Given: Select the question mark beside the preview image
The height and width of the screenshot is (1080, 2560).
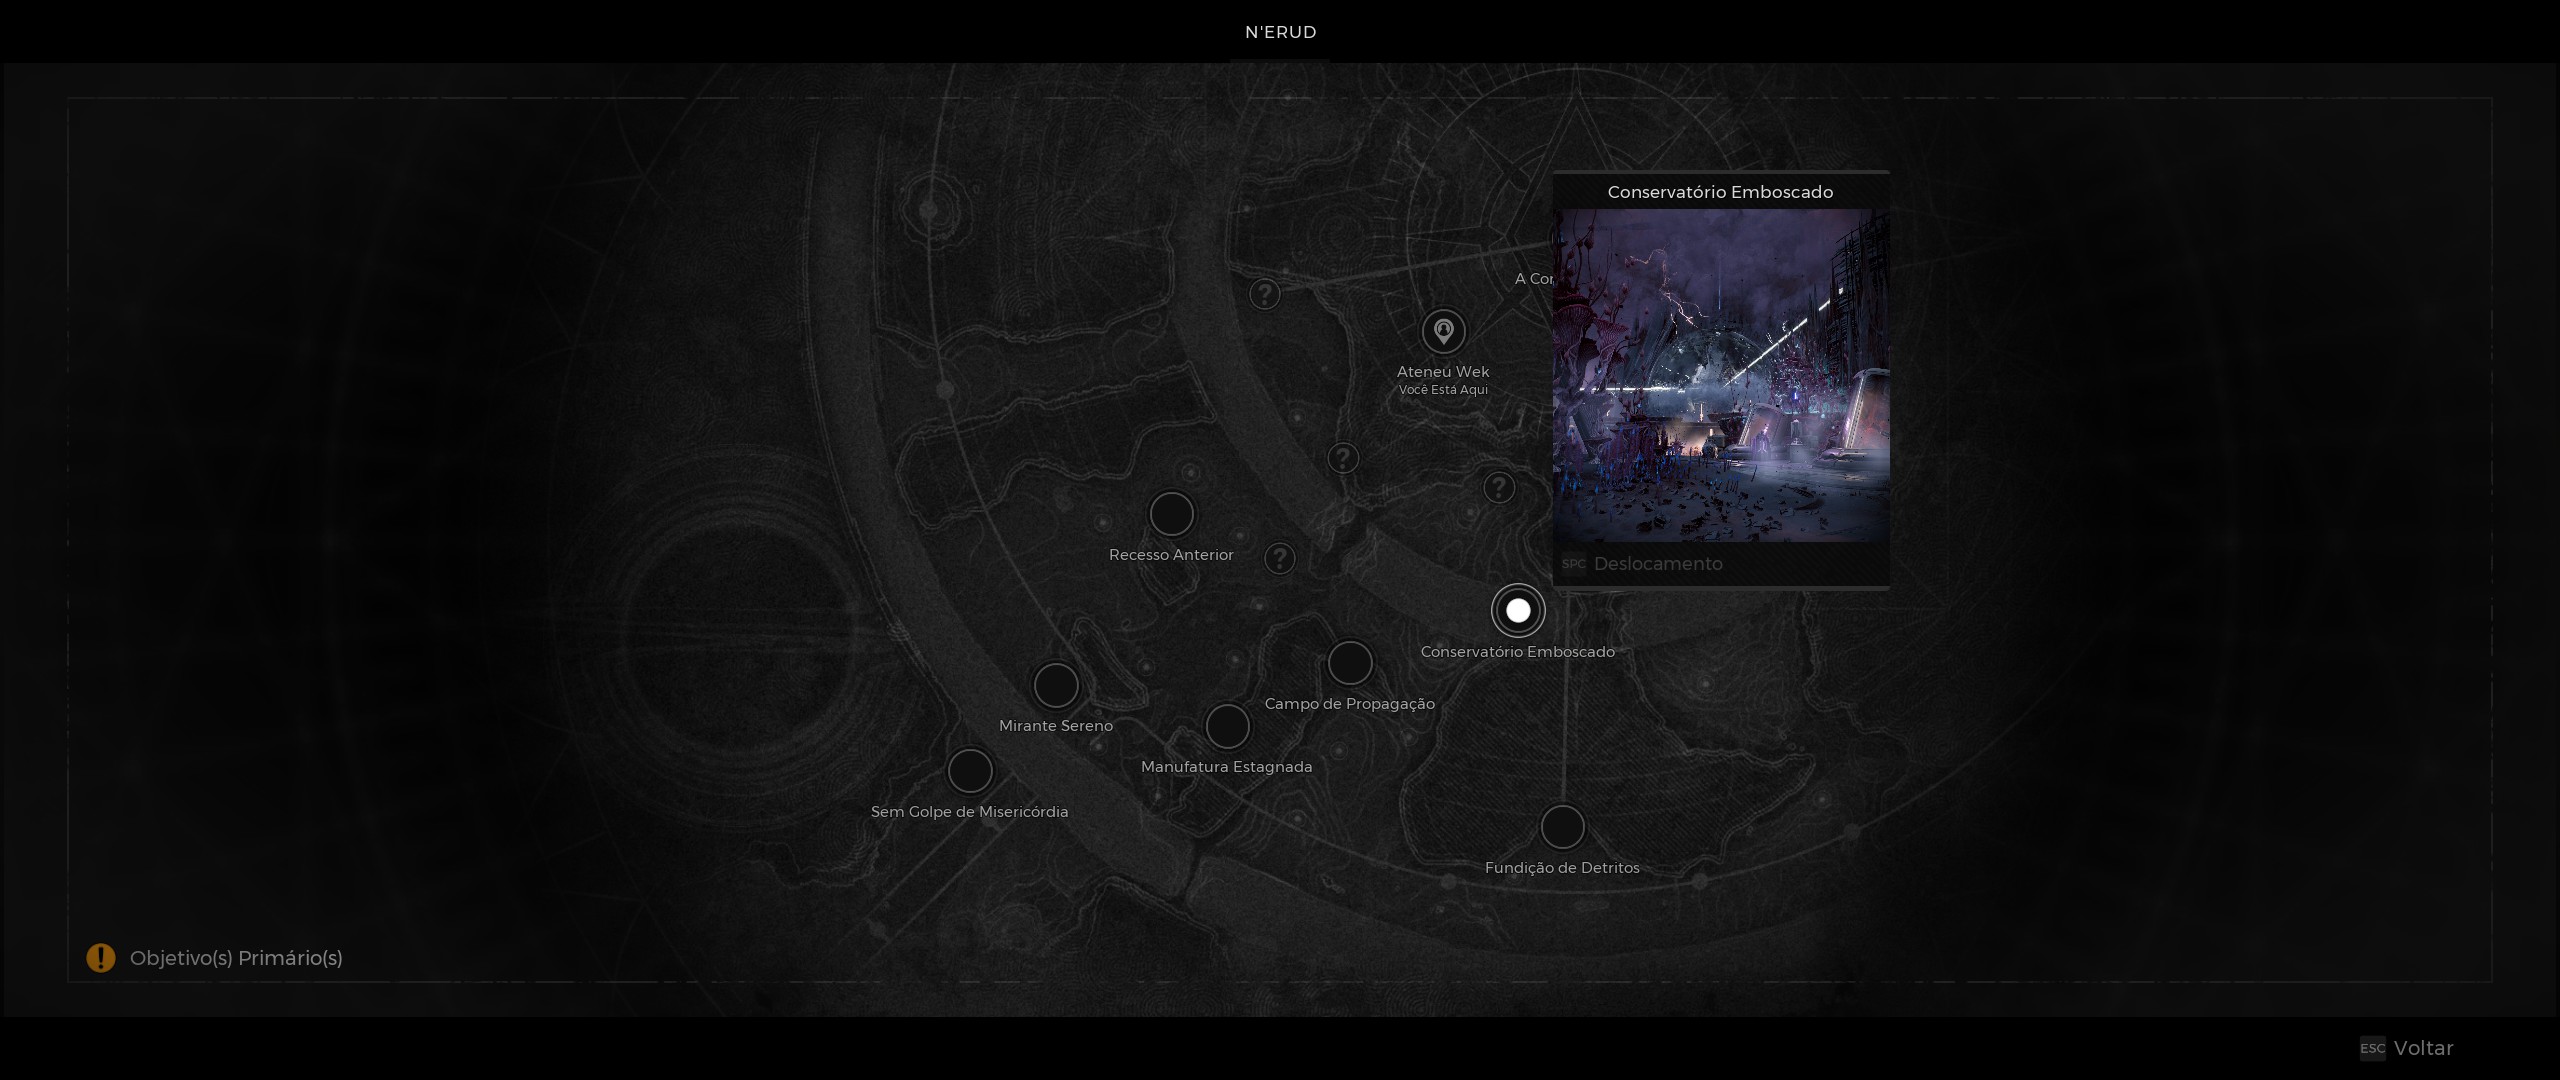Looking at the screenshot, I should [x=1498, y=488].
